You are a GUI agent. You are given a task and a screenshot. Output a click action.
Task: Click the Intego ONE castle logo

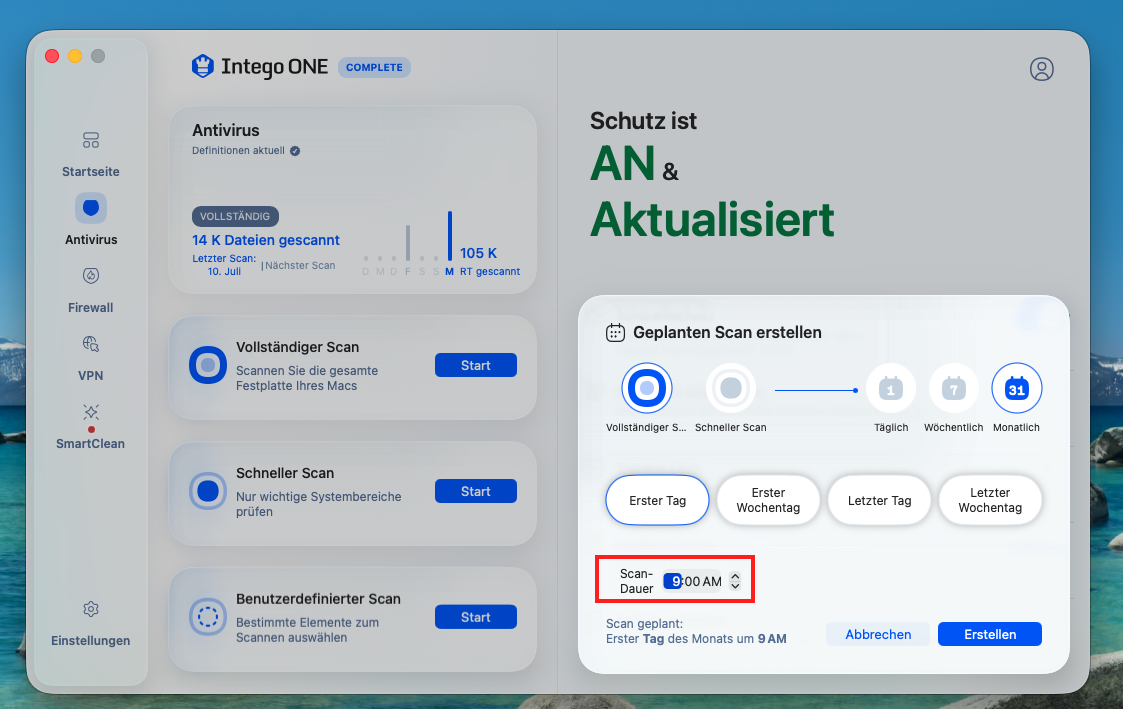(x=203, y=67)
